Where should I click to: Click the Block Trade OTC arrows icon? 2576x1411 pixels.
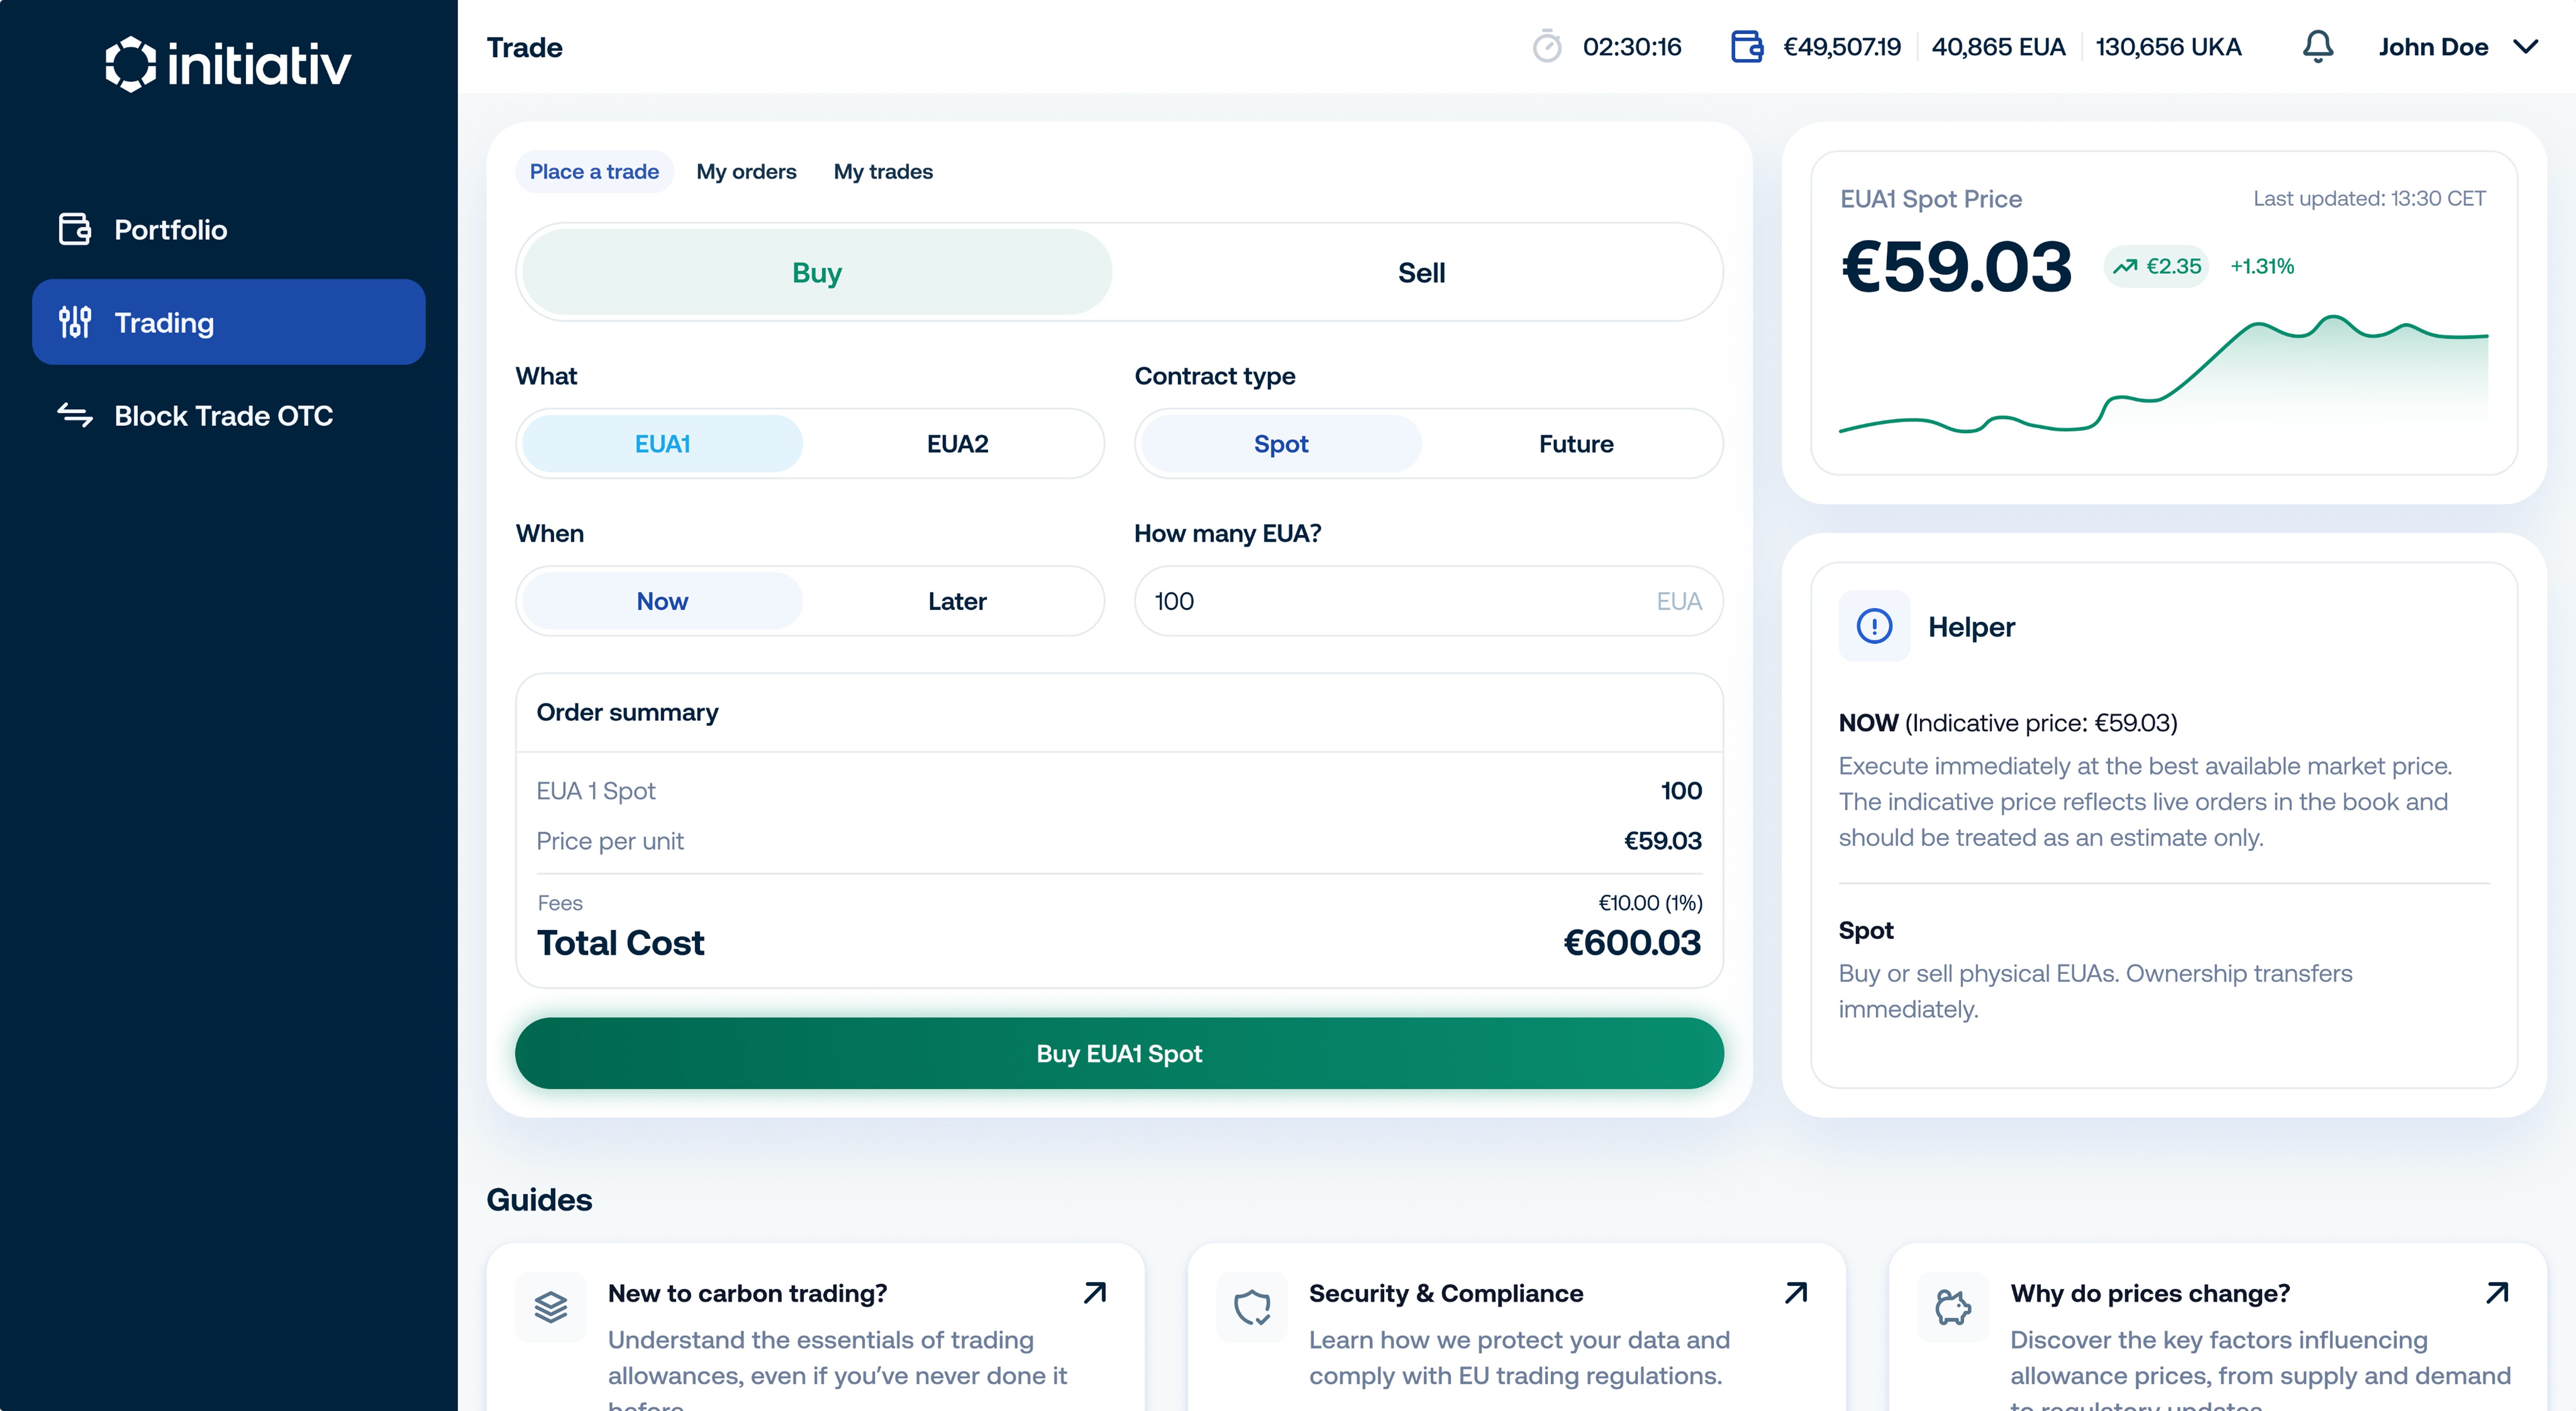75,415
